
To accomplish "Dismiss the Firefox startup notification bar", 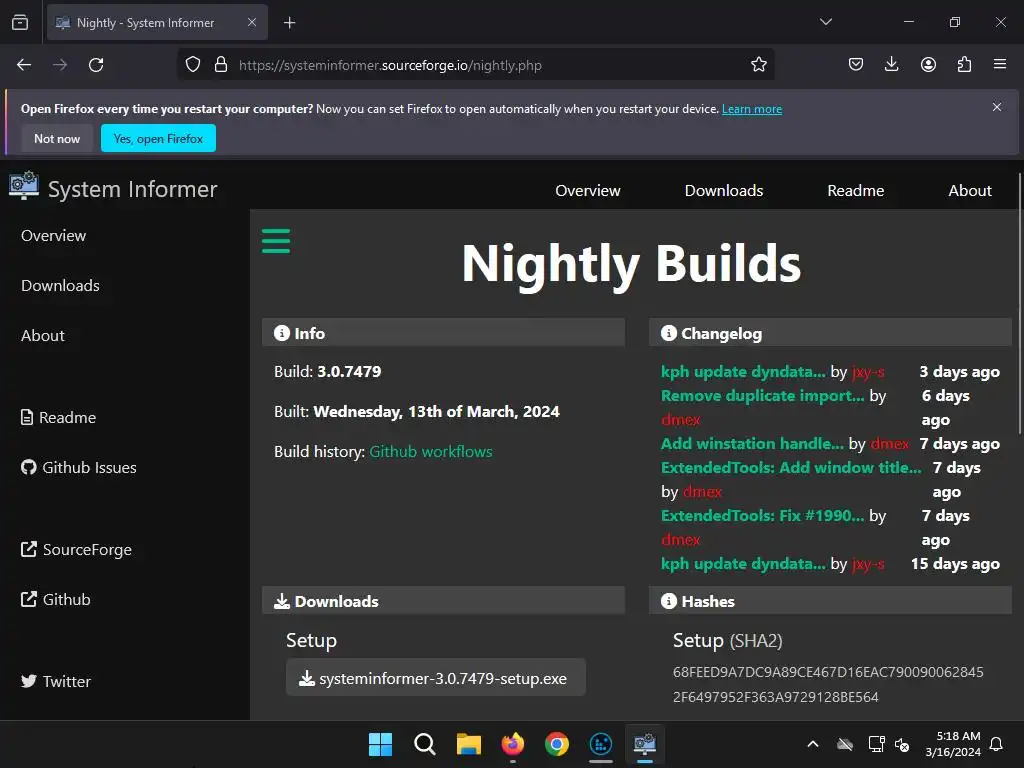I will (997, 107).
